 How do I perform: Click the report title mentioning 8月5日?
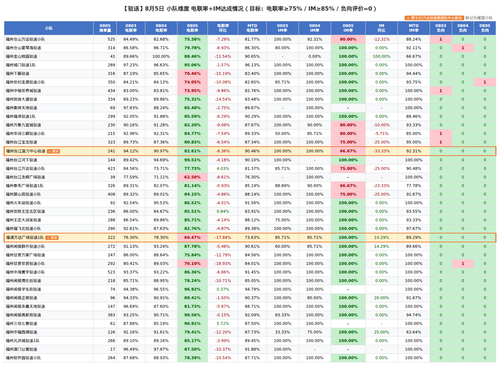coord(250,9)
